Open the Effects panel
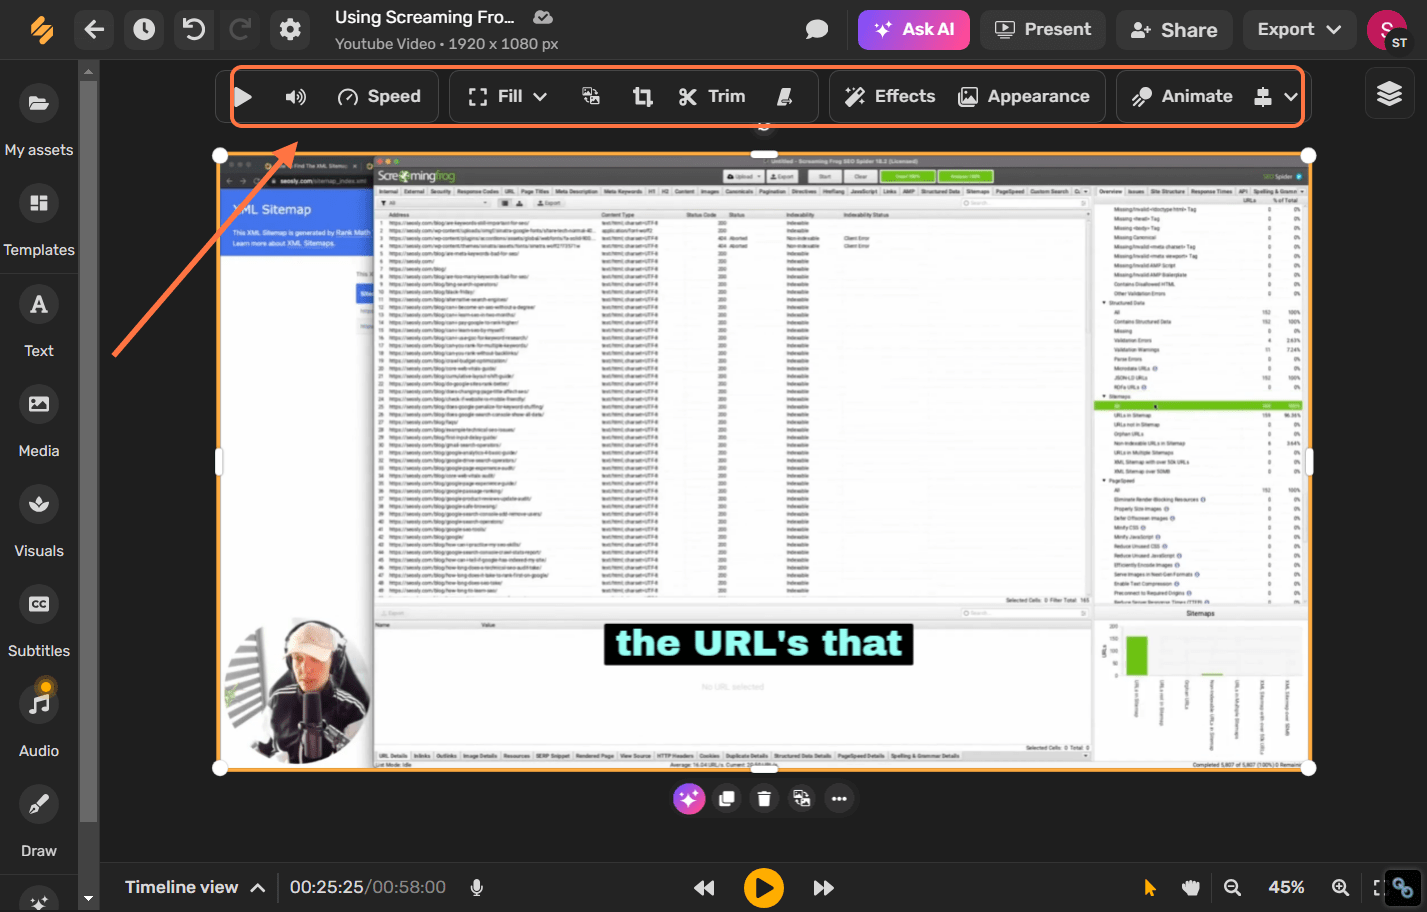The width and height of the screenshot is (1427, 912). [x=890, y=97]
